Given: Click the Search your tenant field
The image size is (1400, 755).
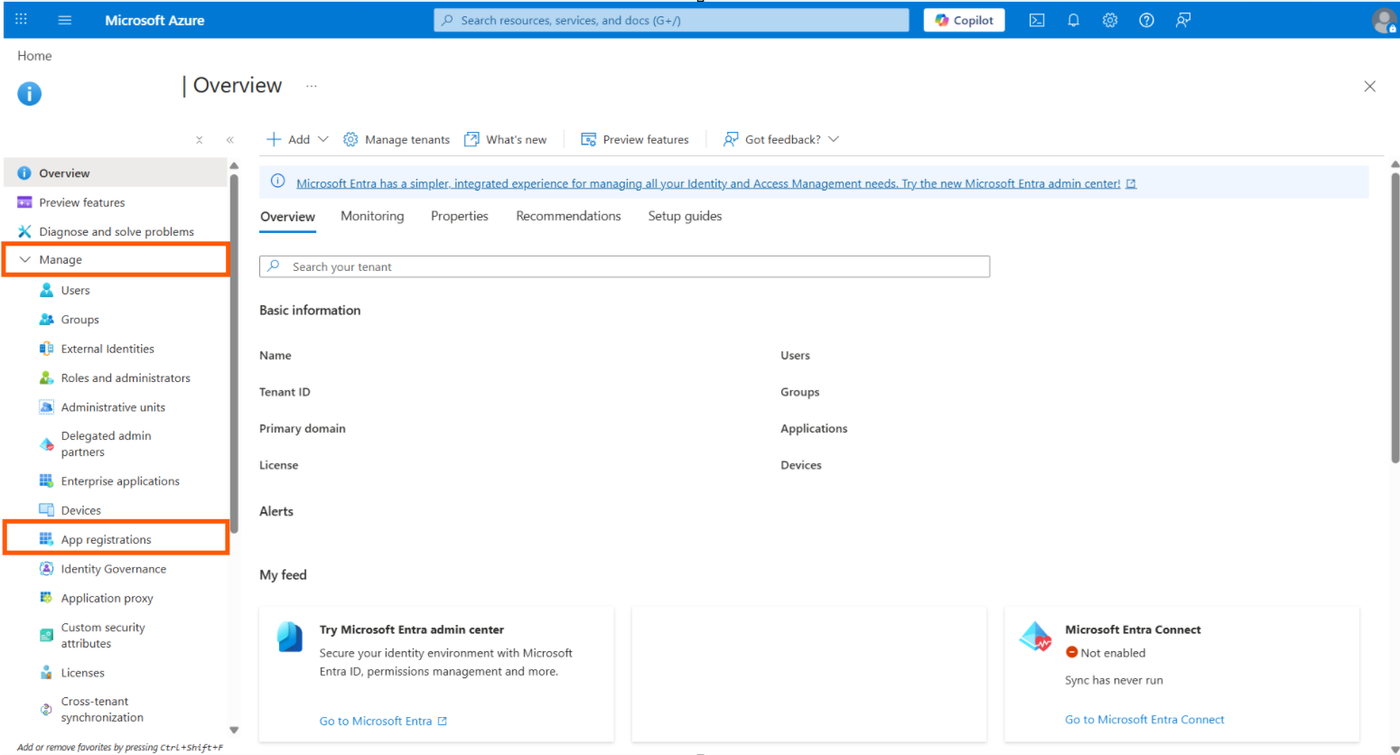Looking at the screenshot, I should (x=624, y=267).
